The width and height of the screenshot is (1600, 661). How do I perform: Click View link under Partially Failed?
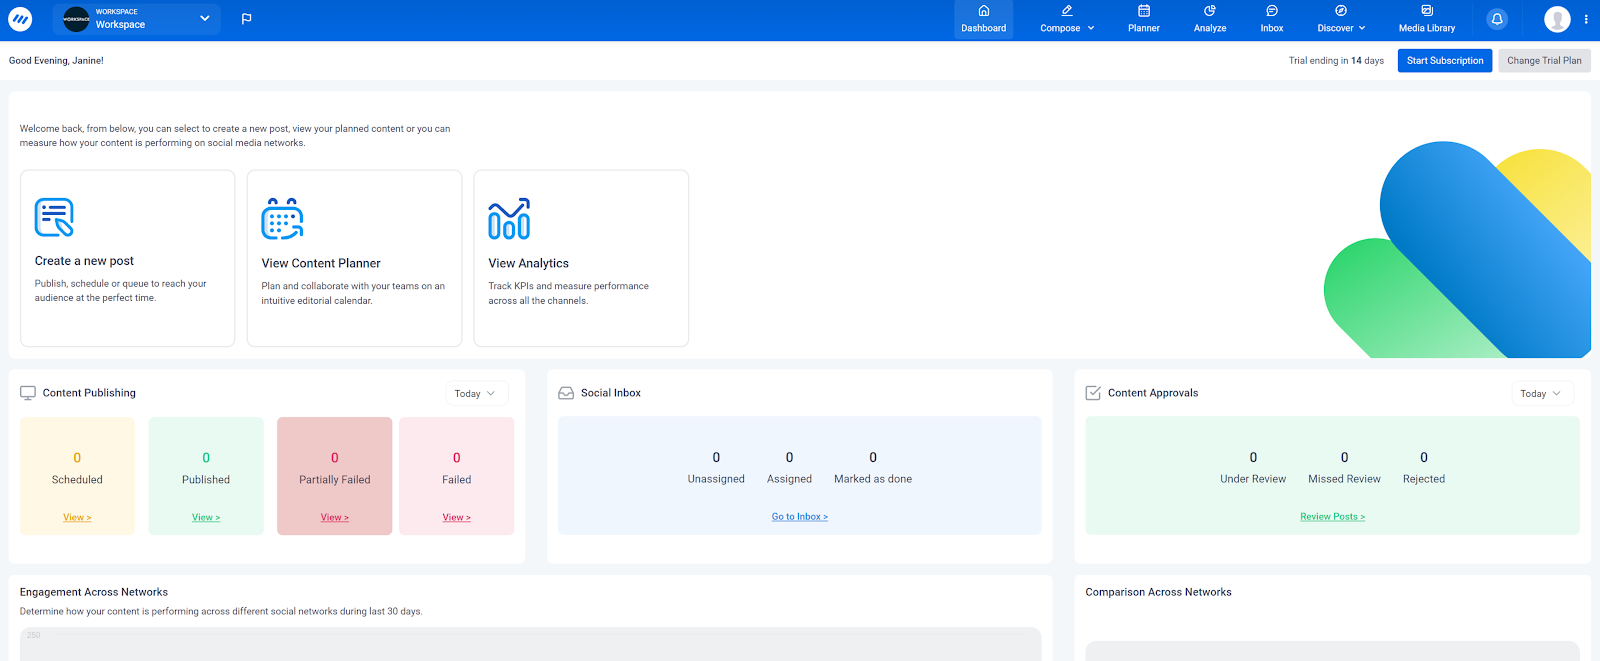(335, 518)
